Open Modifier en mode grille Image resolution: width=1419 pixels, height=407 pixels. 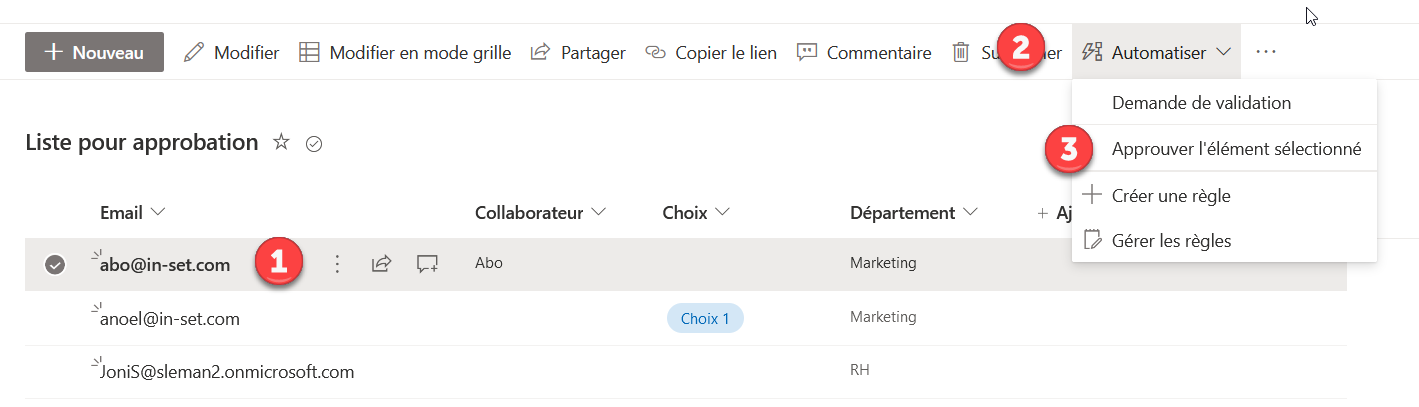[406, 52]
